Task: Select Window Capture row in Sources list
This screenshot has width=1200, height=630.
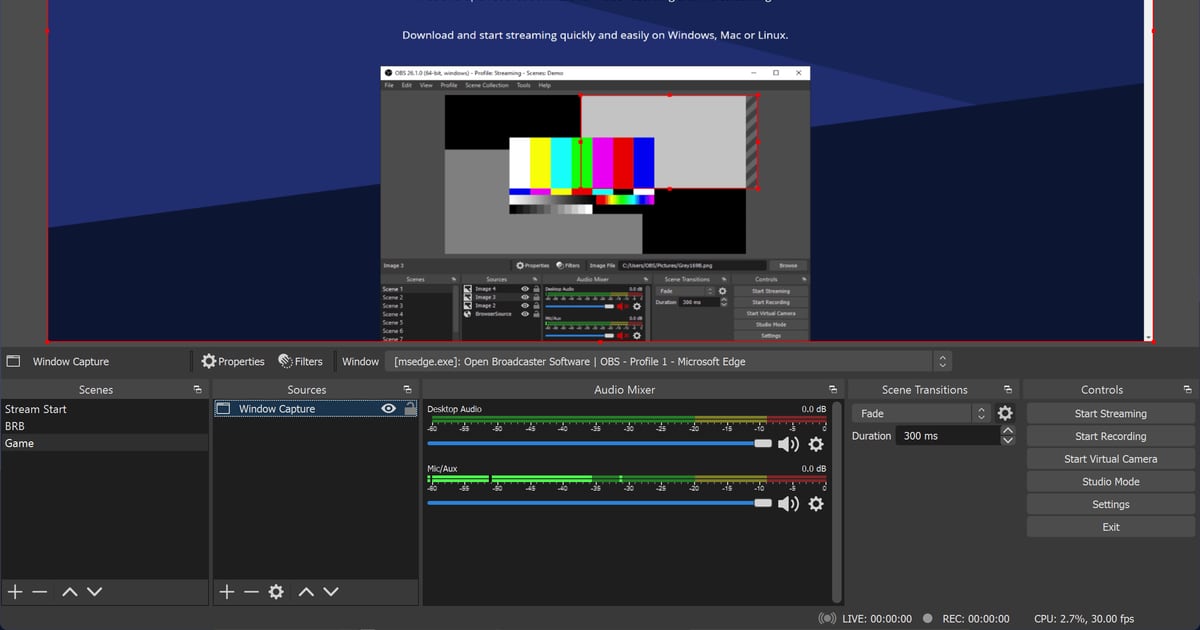Action: (x=316, y=408)
